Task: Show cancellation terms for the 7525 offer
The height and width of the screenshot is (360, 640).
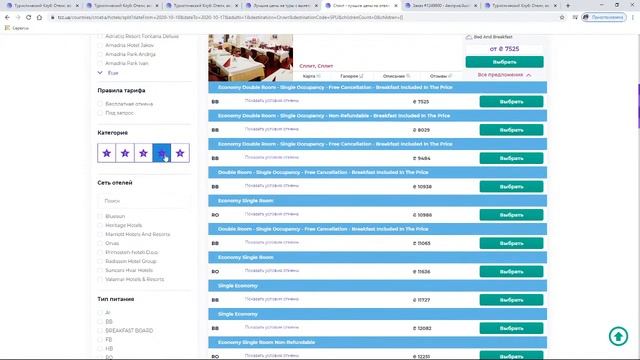Action: [x=271, y=100]
